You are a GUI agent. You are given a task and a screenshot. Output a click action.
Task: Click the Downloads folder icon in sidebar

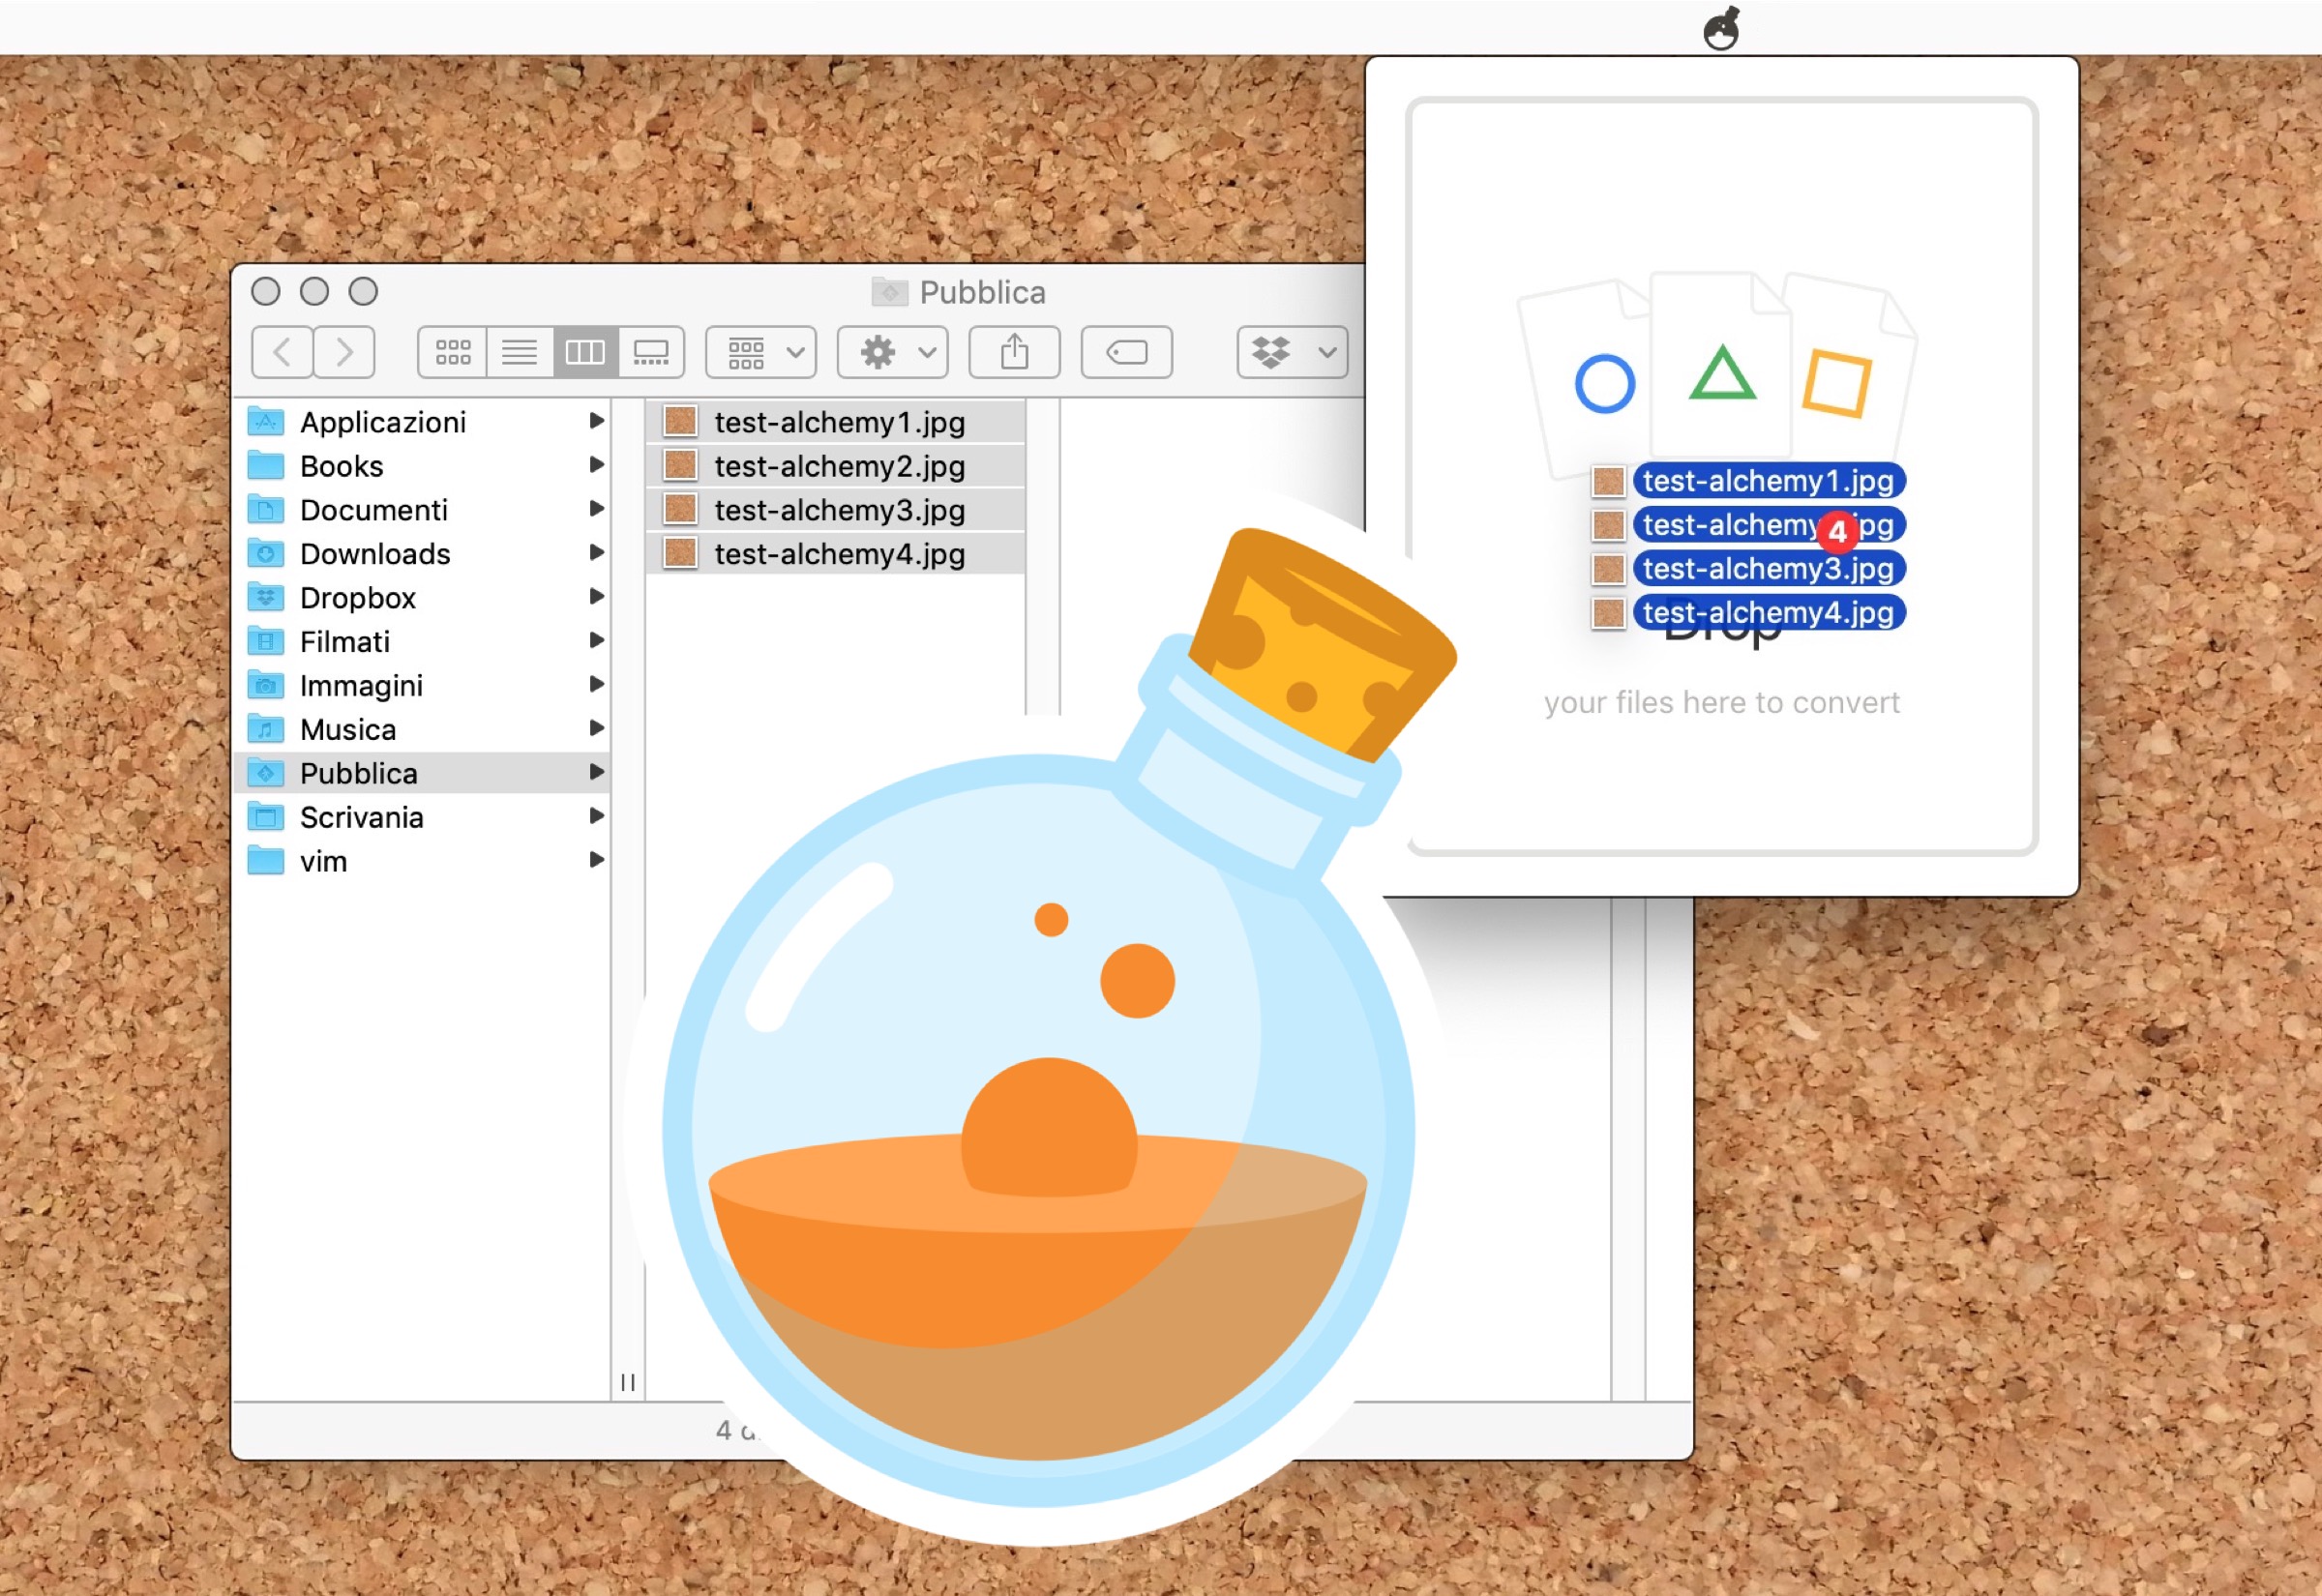[266, 553]
